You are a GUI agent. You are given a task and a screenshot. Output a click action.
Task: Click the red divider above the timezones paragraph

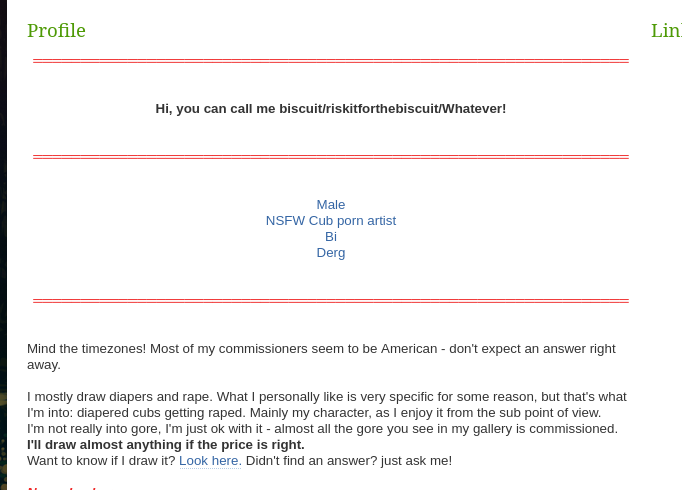coord(330,300)
